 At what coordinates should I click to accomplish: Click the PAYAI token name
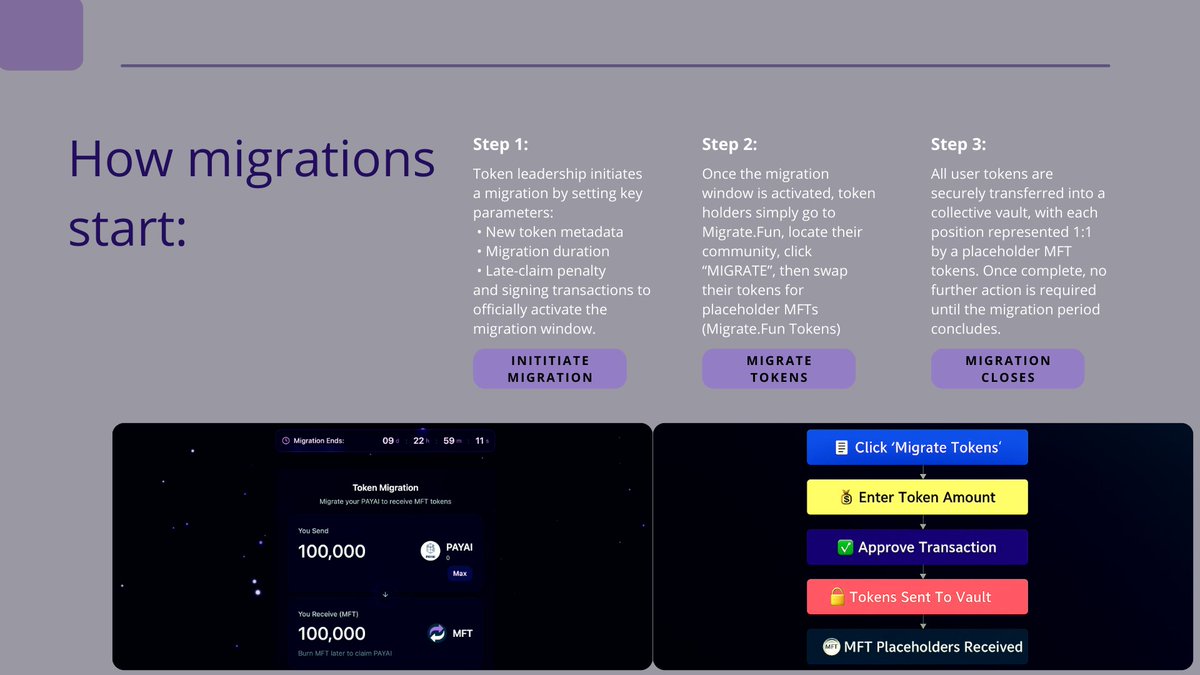click(459, 548)
